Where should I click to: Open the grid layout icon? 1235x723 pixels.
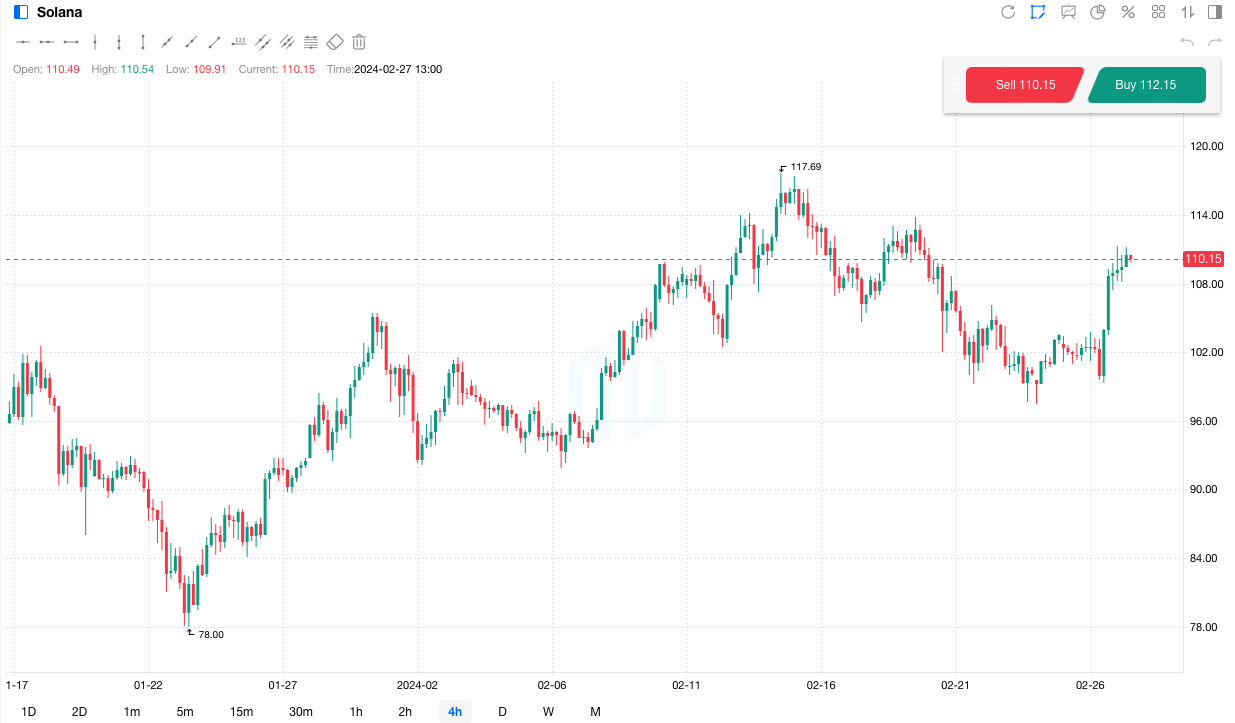[x=1159, y=12]
